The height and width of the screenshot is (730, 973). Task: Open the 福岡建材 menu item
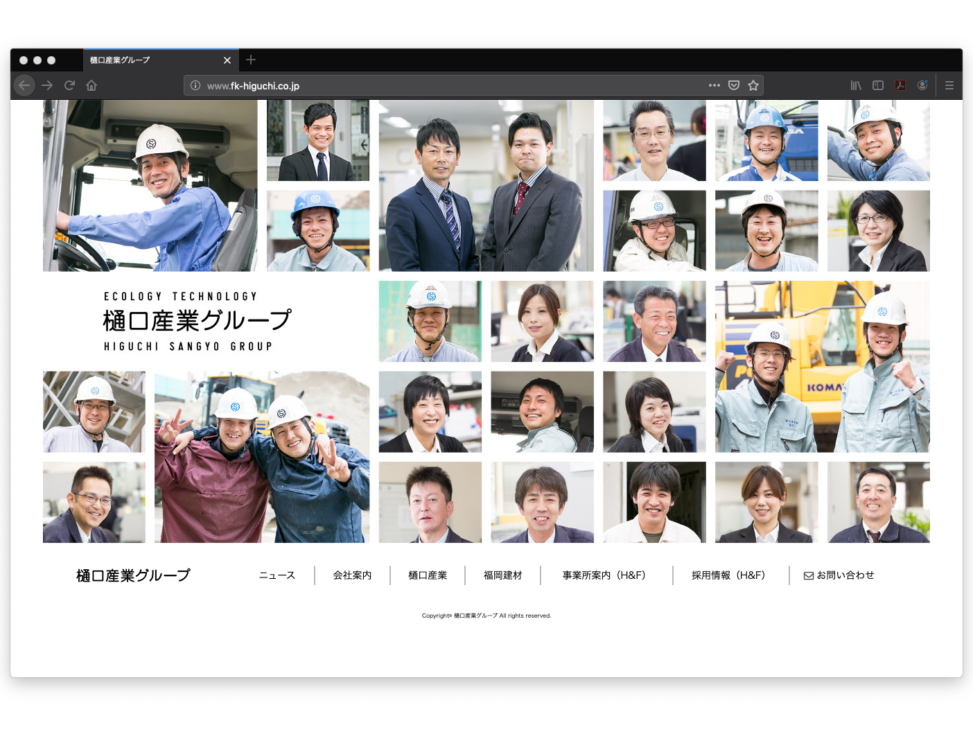click(502, 576)
